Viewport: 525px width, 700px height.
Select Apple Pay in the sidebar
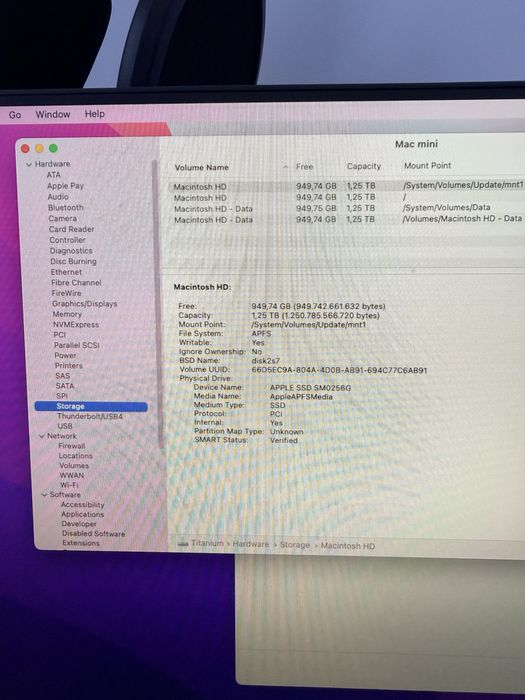click(x=66, y=186)
